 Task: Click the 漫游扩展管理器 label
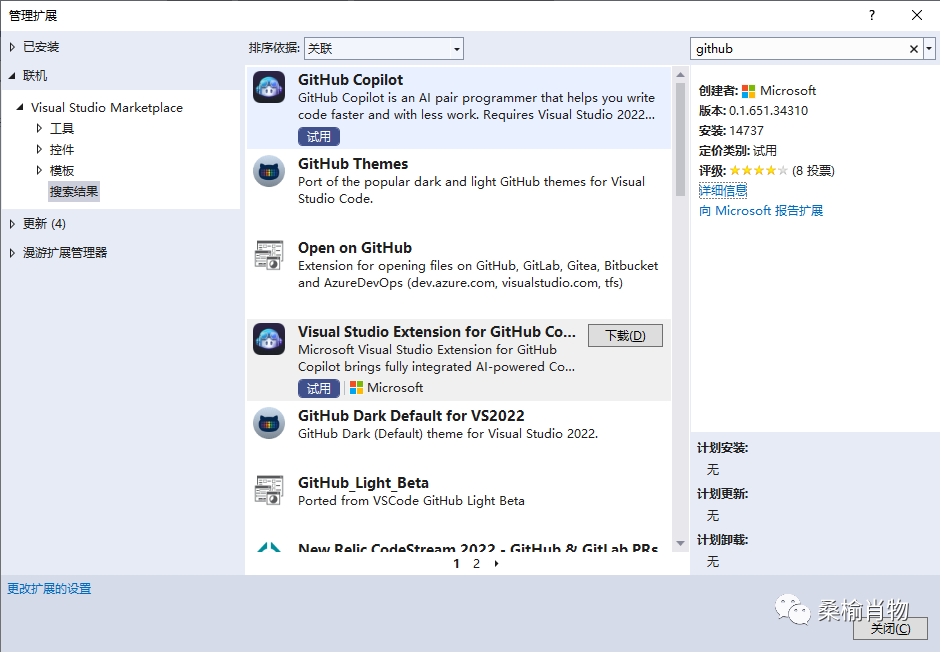click(65, 253)
